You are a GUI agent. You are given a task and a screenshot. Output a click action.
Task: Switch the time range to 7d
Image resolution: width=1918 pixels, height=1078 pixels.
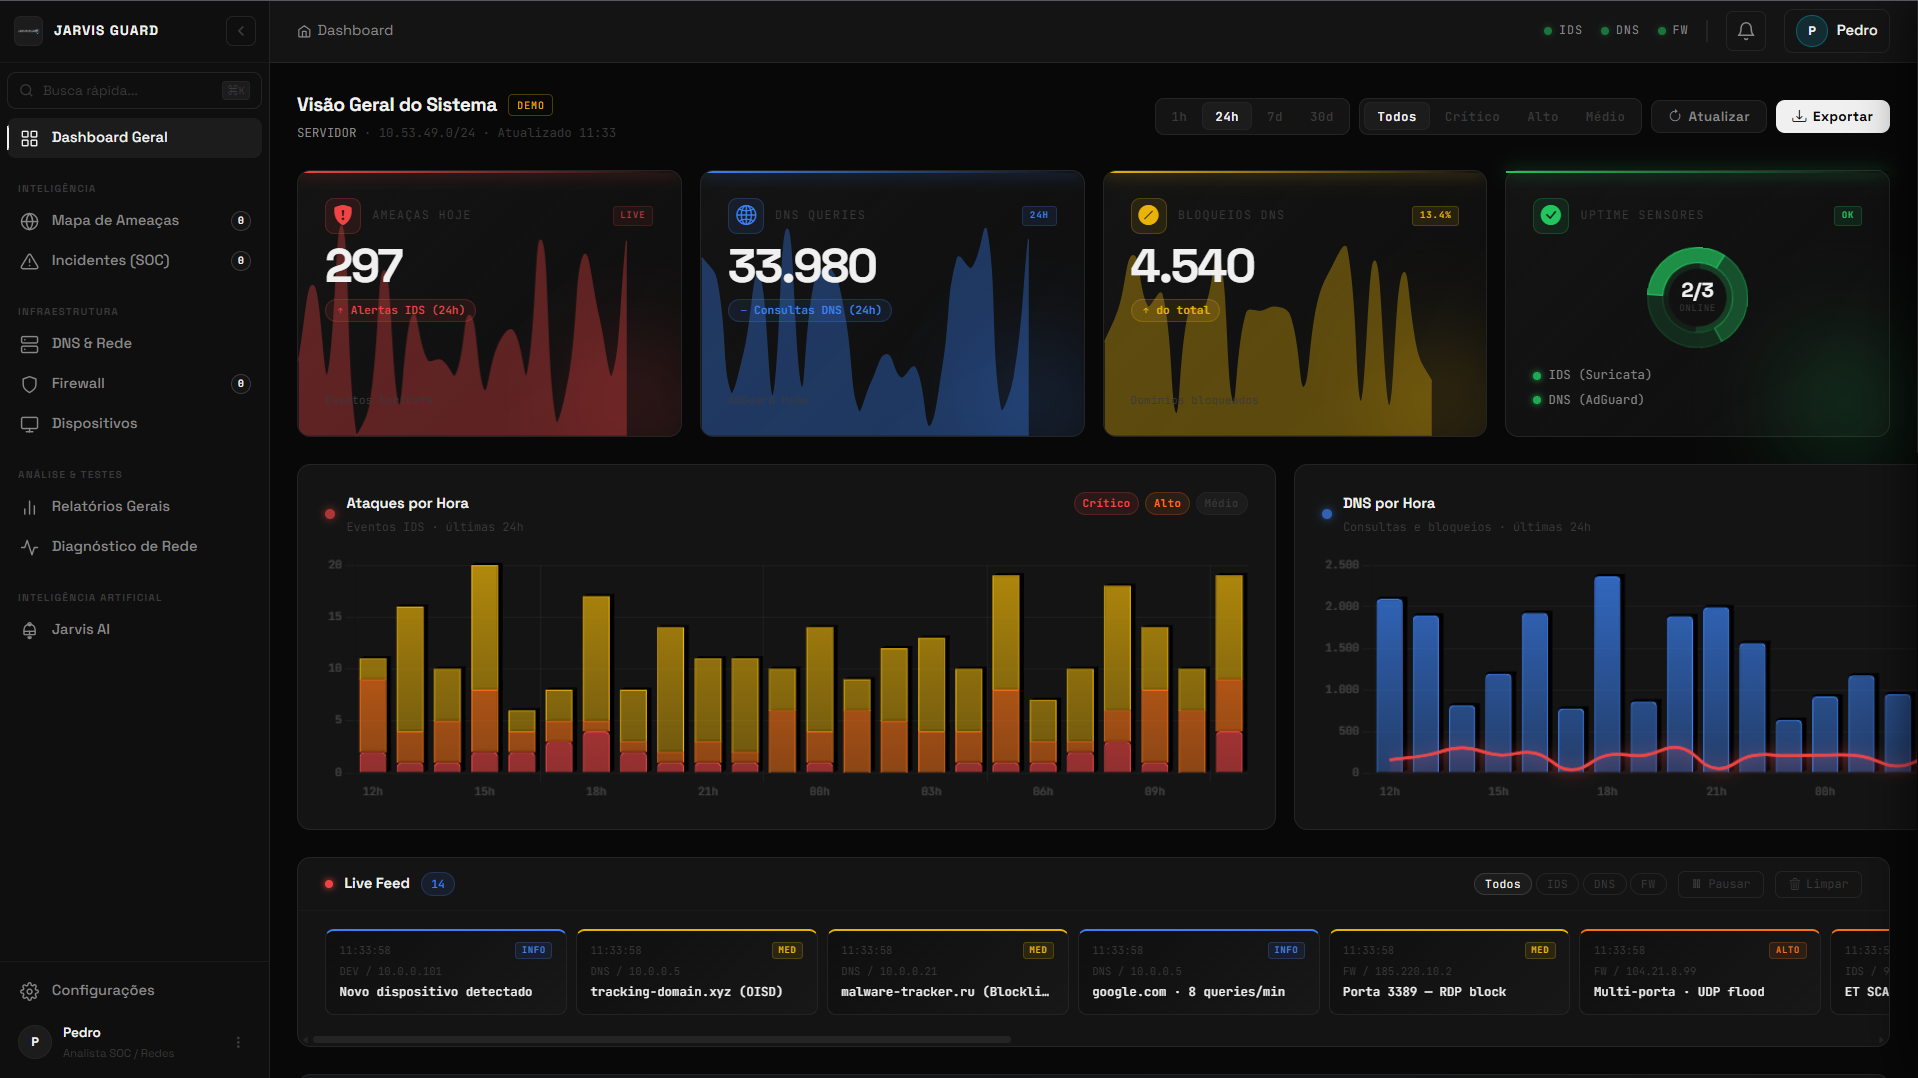point(1274,116)
